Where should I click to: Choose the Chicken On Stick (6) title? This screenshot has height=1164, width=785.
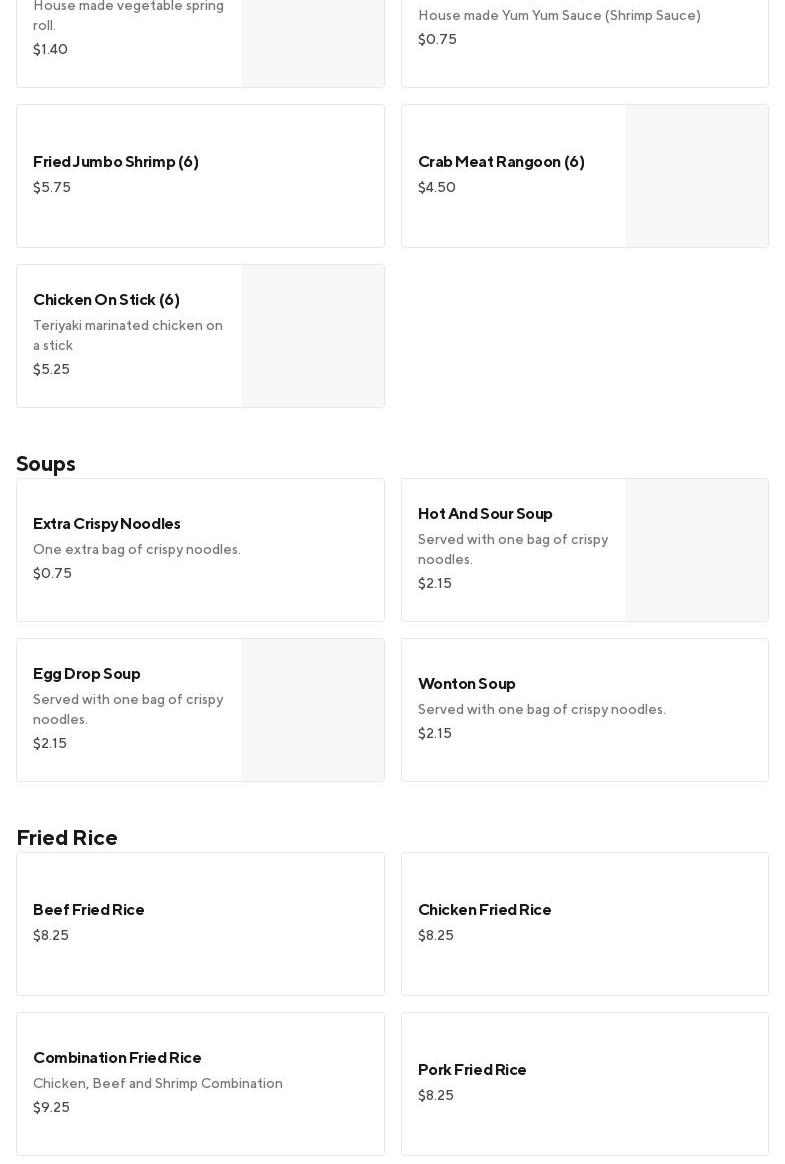pos(106,300)
